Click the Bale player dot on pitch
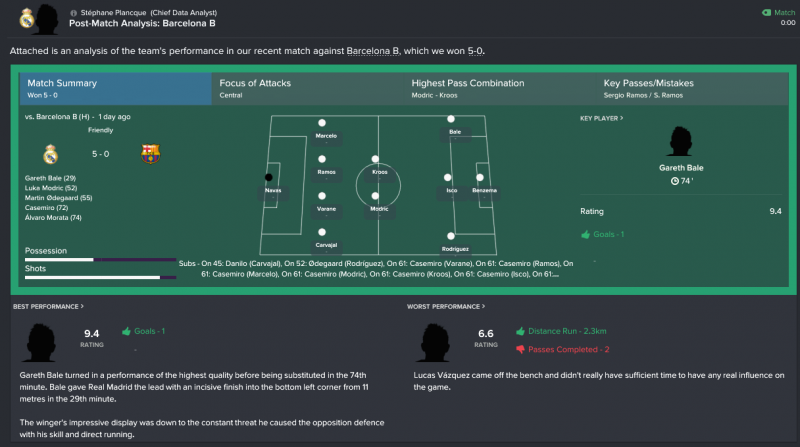The width and height of the screenshot is (800, 447). click(451, 119)
